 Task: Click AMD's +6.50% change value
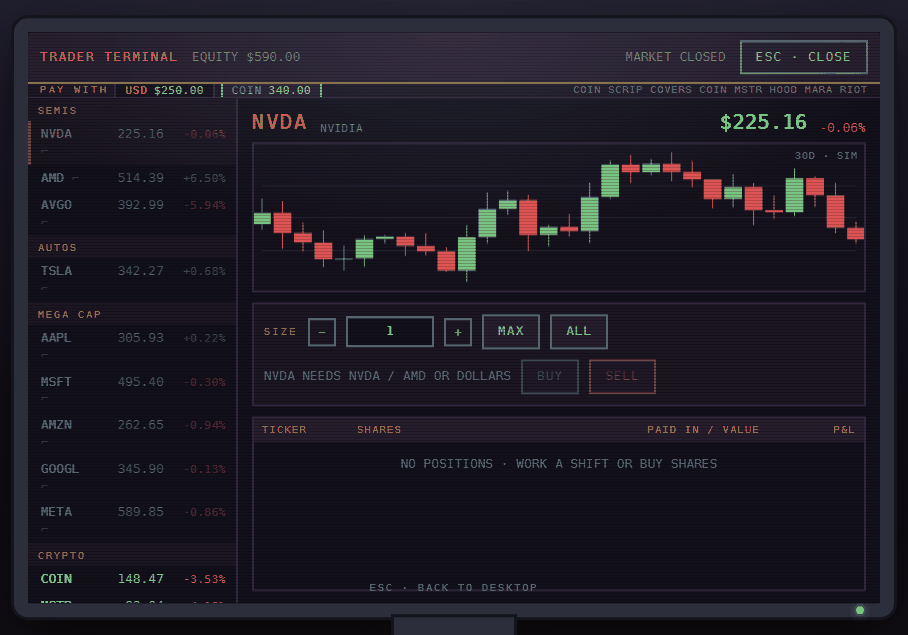[204, 178]
